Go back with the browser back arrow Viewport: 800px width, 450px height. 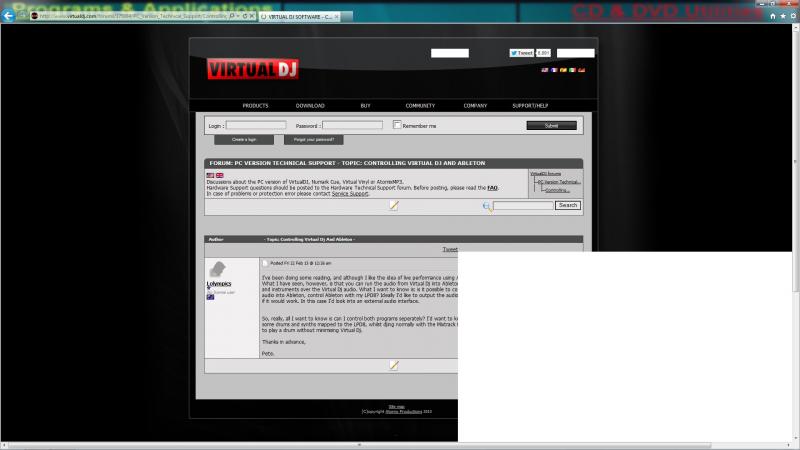click(8, 16)
